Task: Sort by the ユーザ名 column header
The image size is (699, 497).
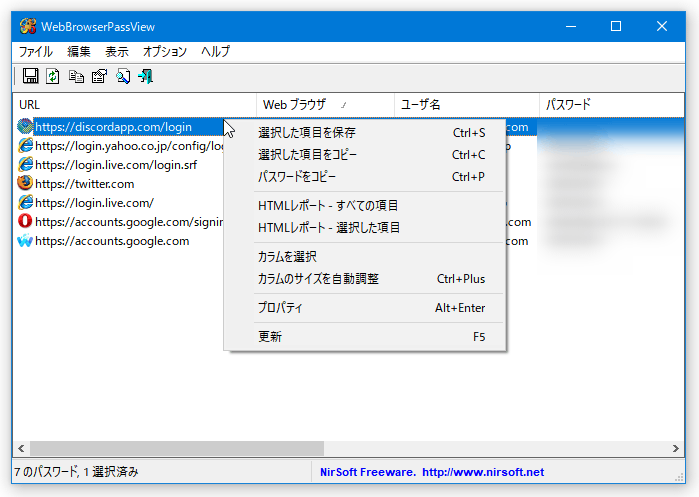Action: [x=467, y=105]
